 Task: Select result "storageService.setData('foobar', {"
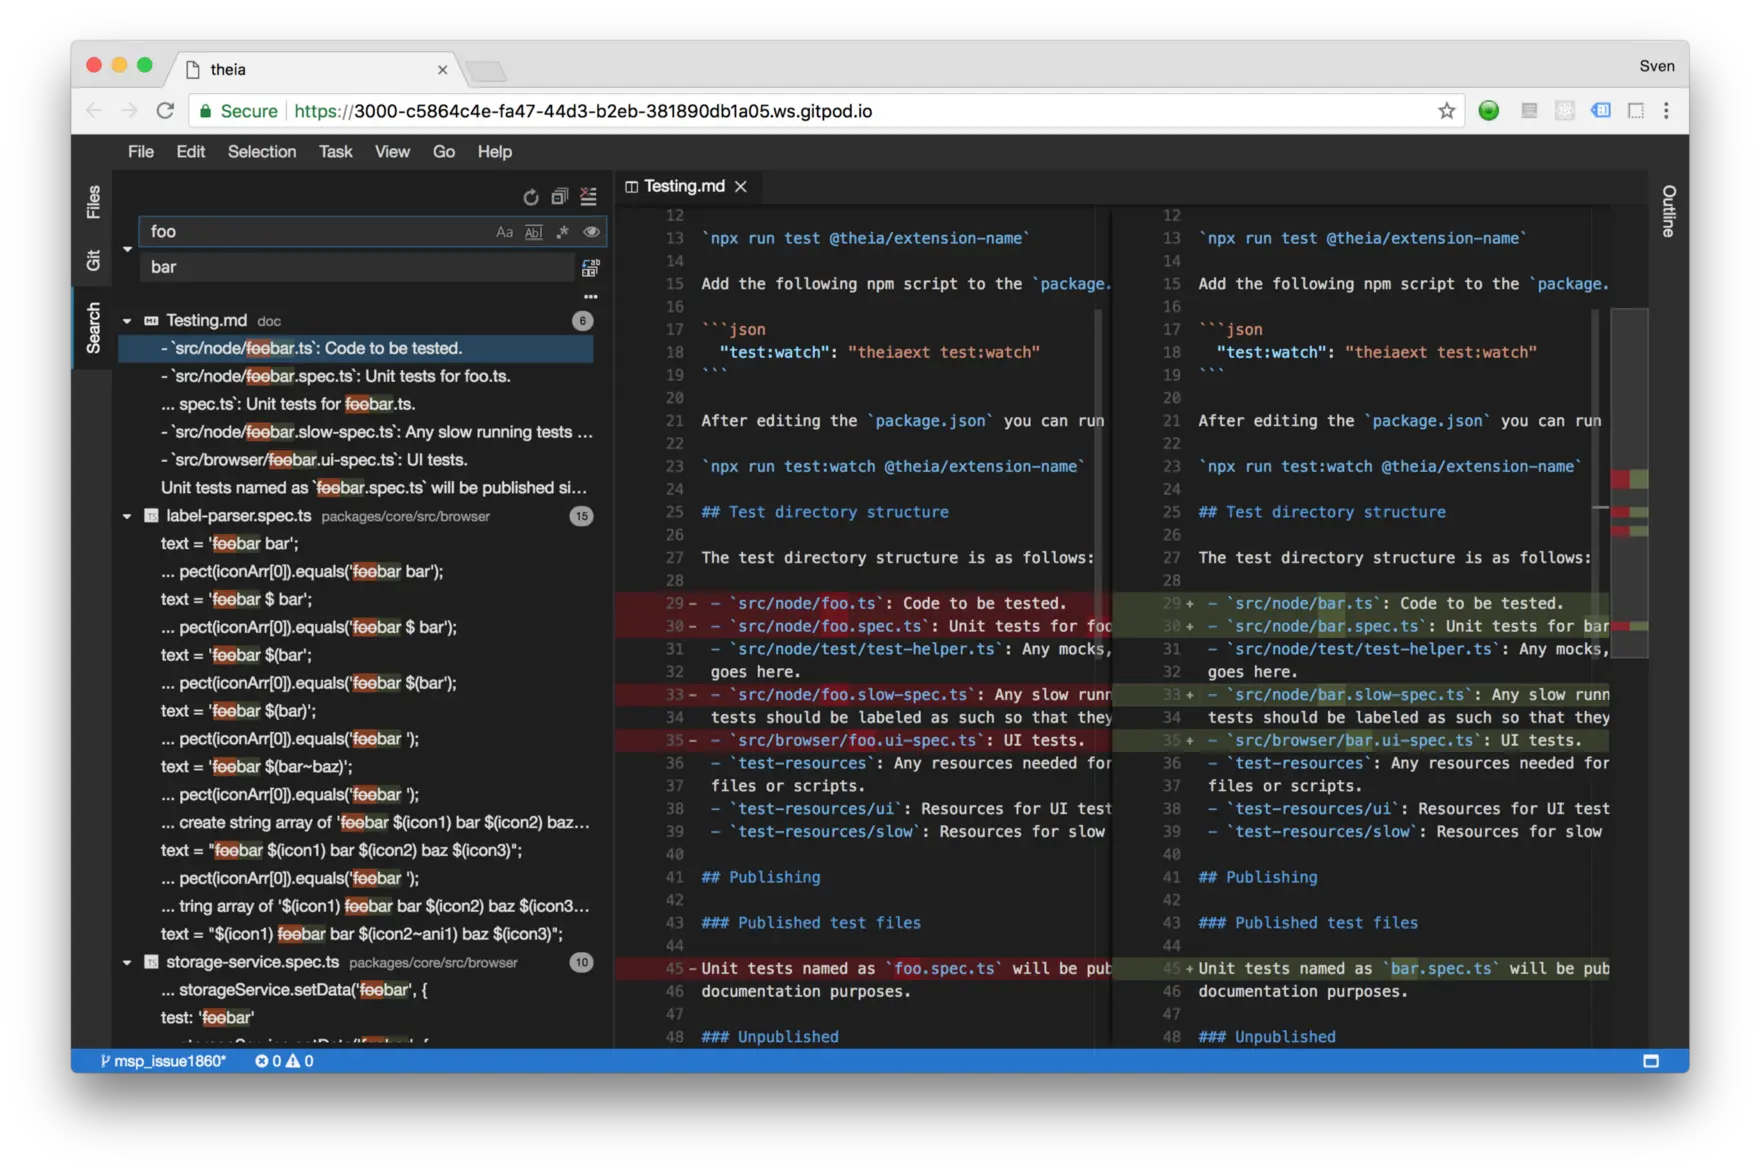(356, 991)
